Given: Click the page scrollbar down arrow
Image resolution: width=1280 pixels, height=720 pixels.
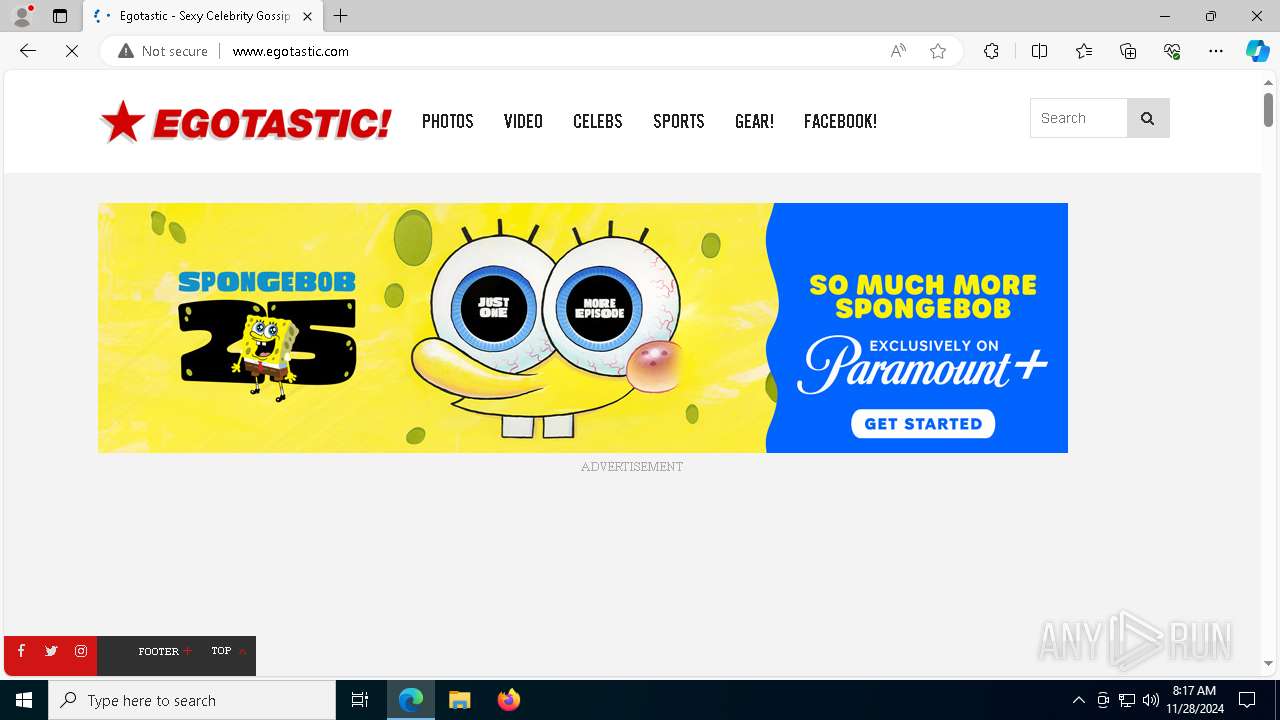Looking at the screenshot, I should (x=1268, y=663).
